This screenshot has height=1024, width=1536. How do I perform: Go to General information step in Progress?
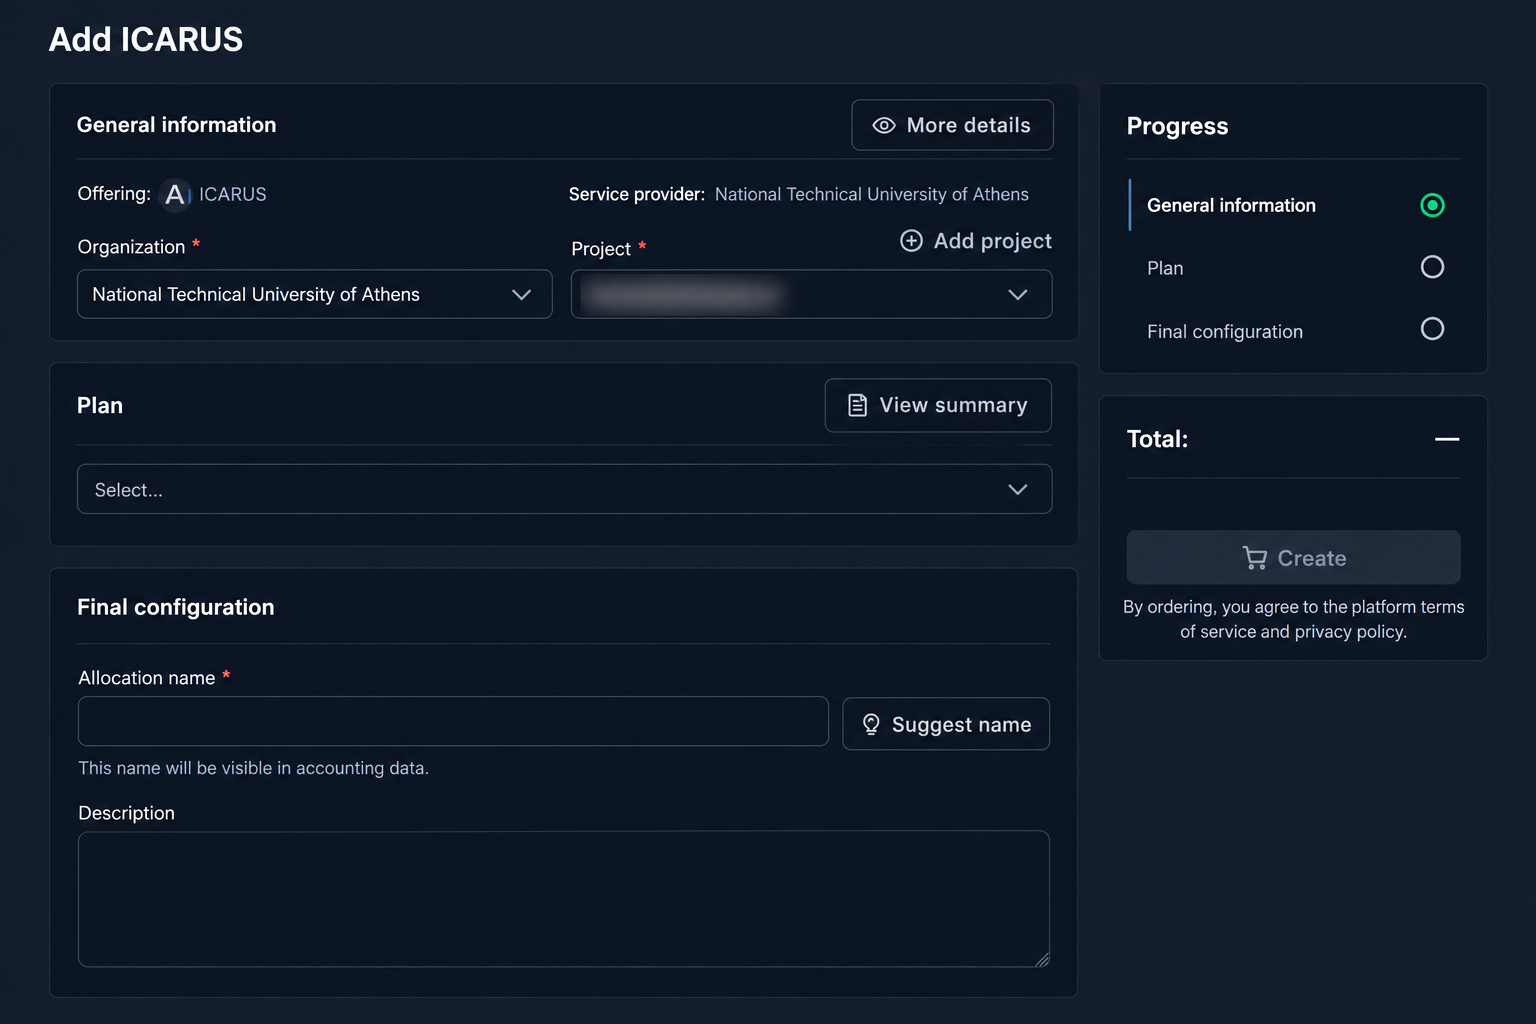[1294, 205]
